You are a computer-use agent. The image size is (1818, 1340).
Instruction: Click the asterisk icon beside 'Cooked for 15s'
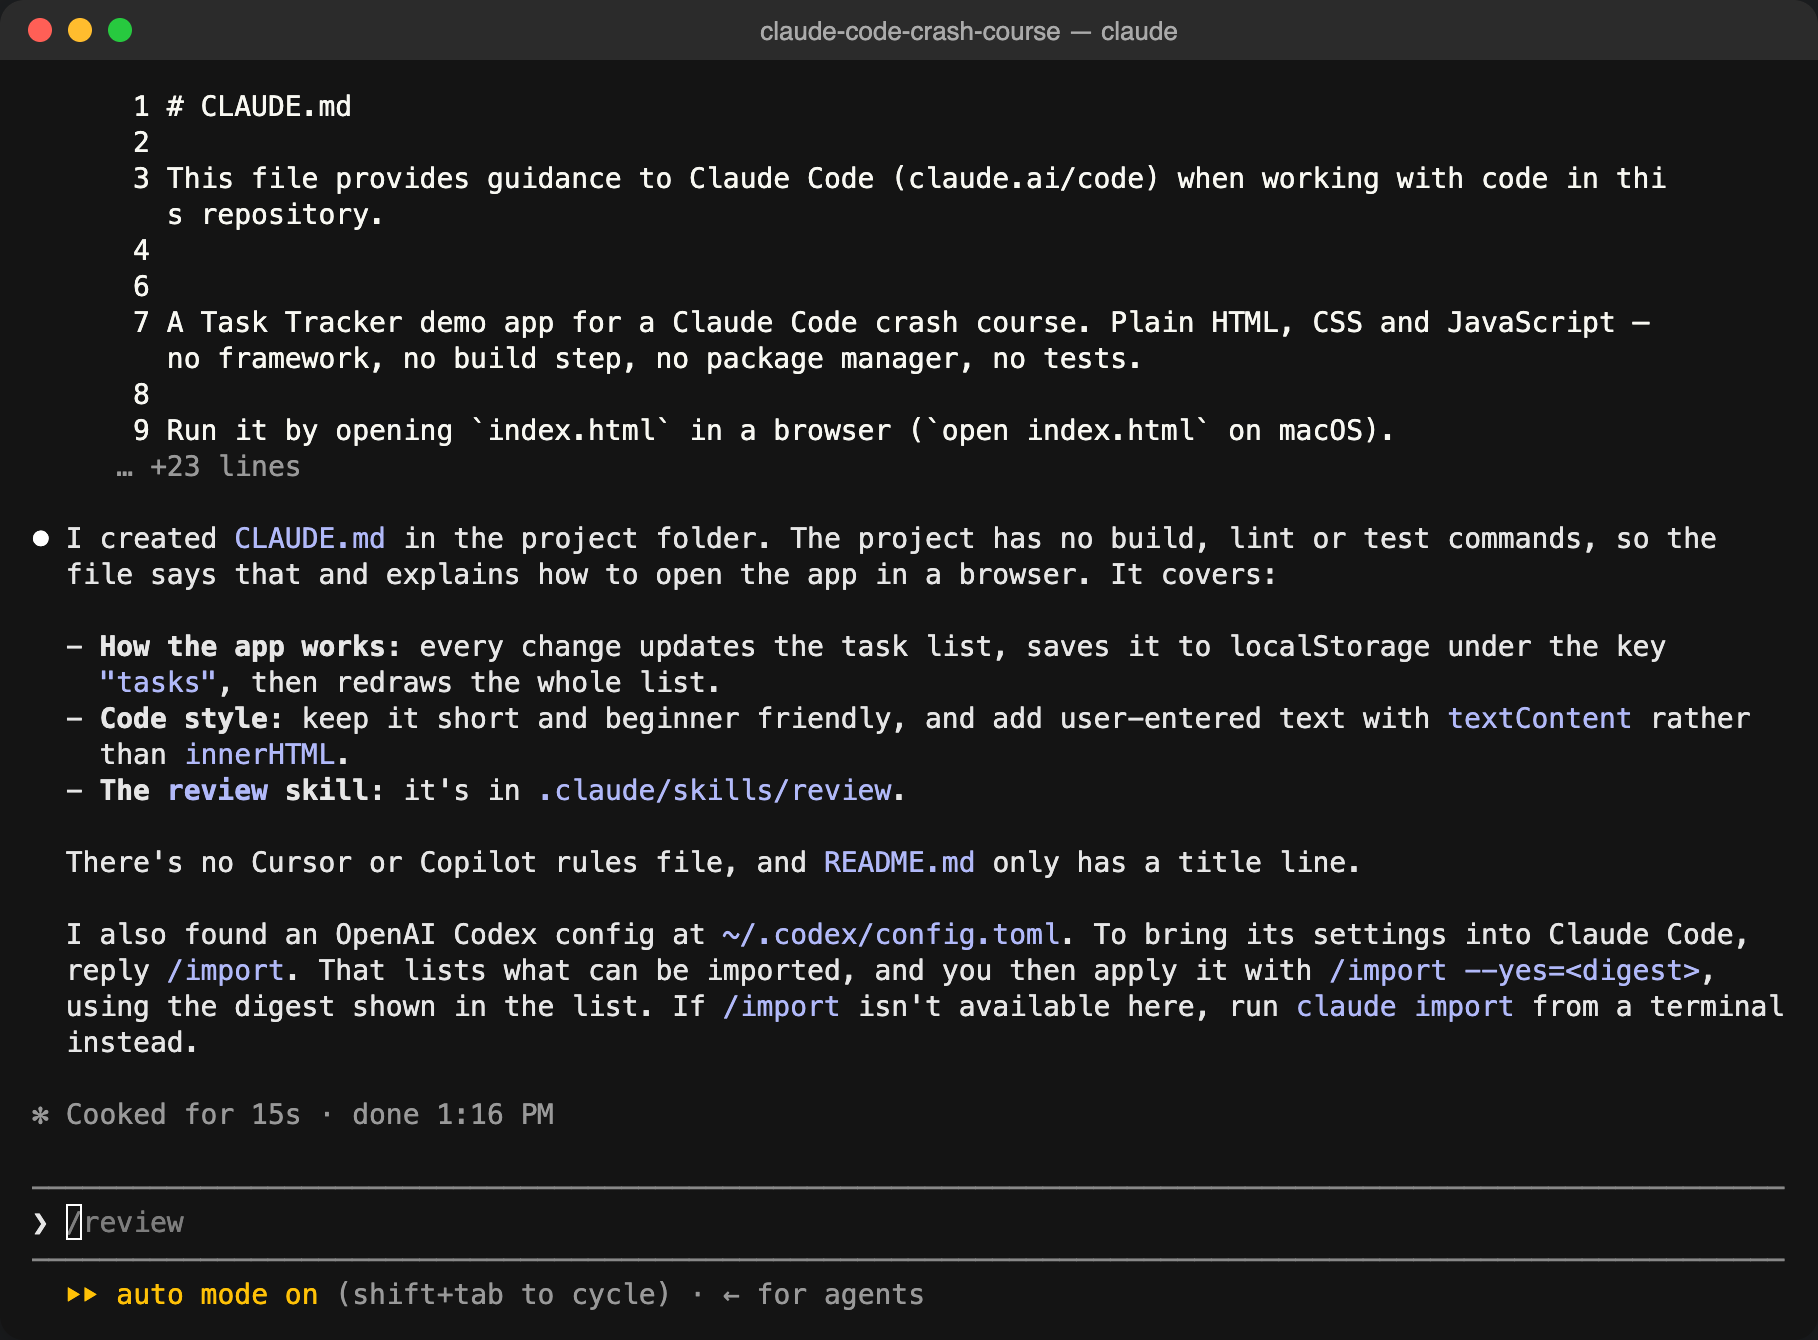click(x=41, y=1115)
